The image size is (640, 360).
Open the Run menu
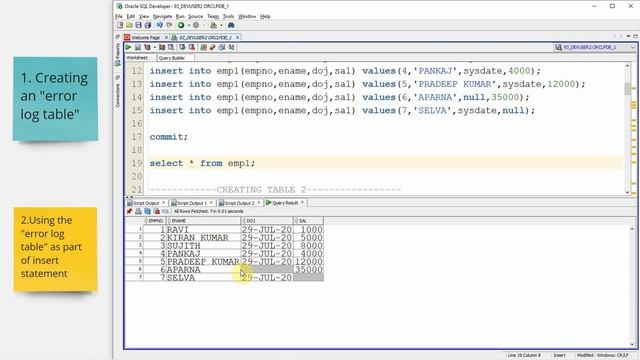pyautogui.click(x=180, y=16)
